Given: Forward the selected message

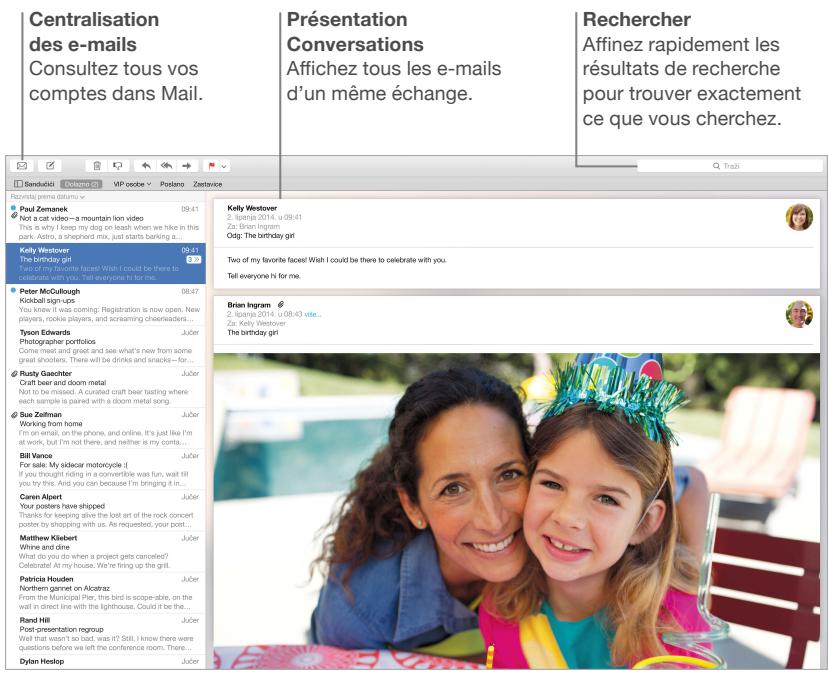Looking at the screenshot, I should click(187, 166).
